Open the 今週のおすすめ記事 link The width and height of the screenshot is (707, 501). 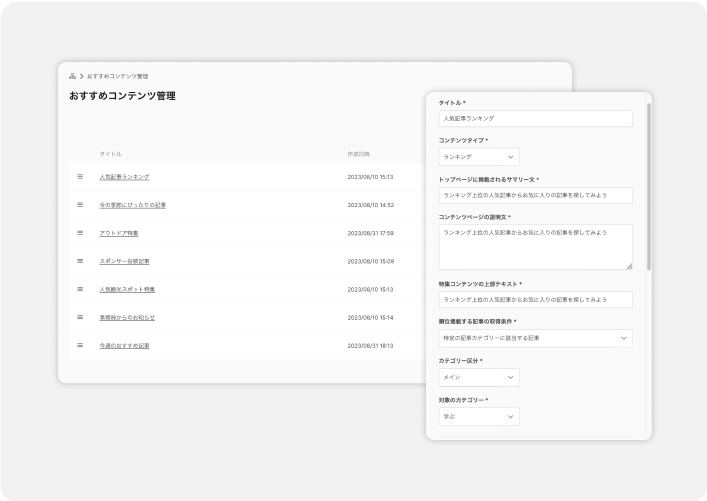[124, 345]
